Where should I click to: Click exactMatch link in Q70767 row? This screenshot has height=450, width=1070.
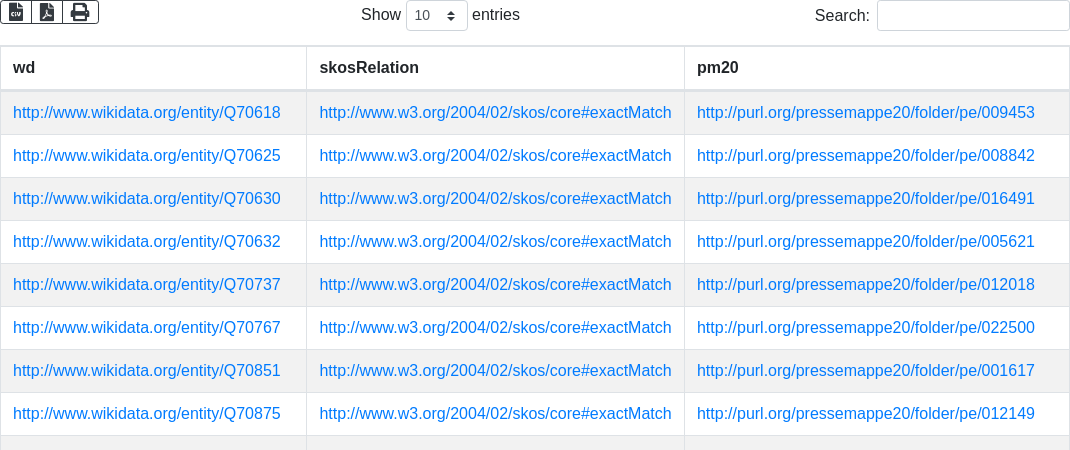(x=495, y=328)
